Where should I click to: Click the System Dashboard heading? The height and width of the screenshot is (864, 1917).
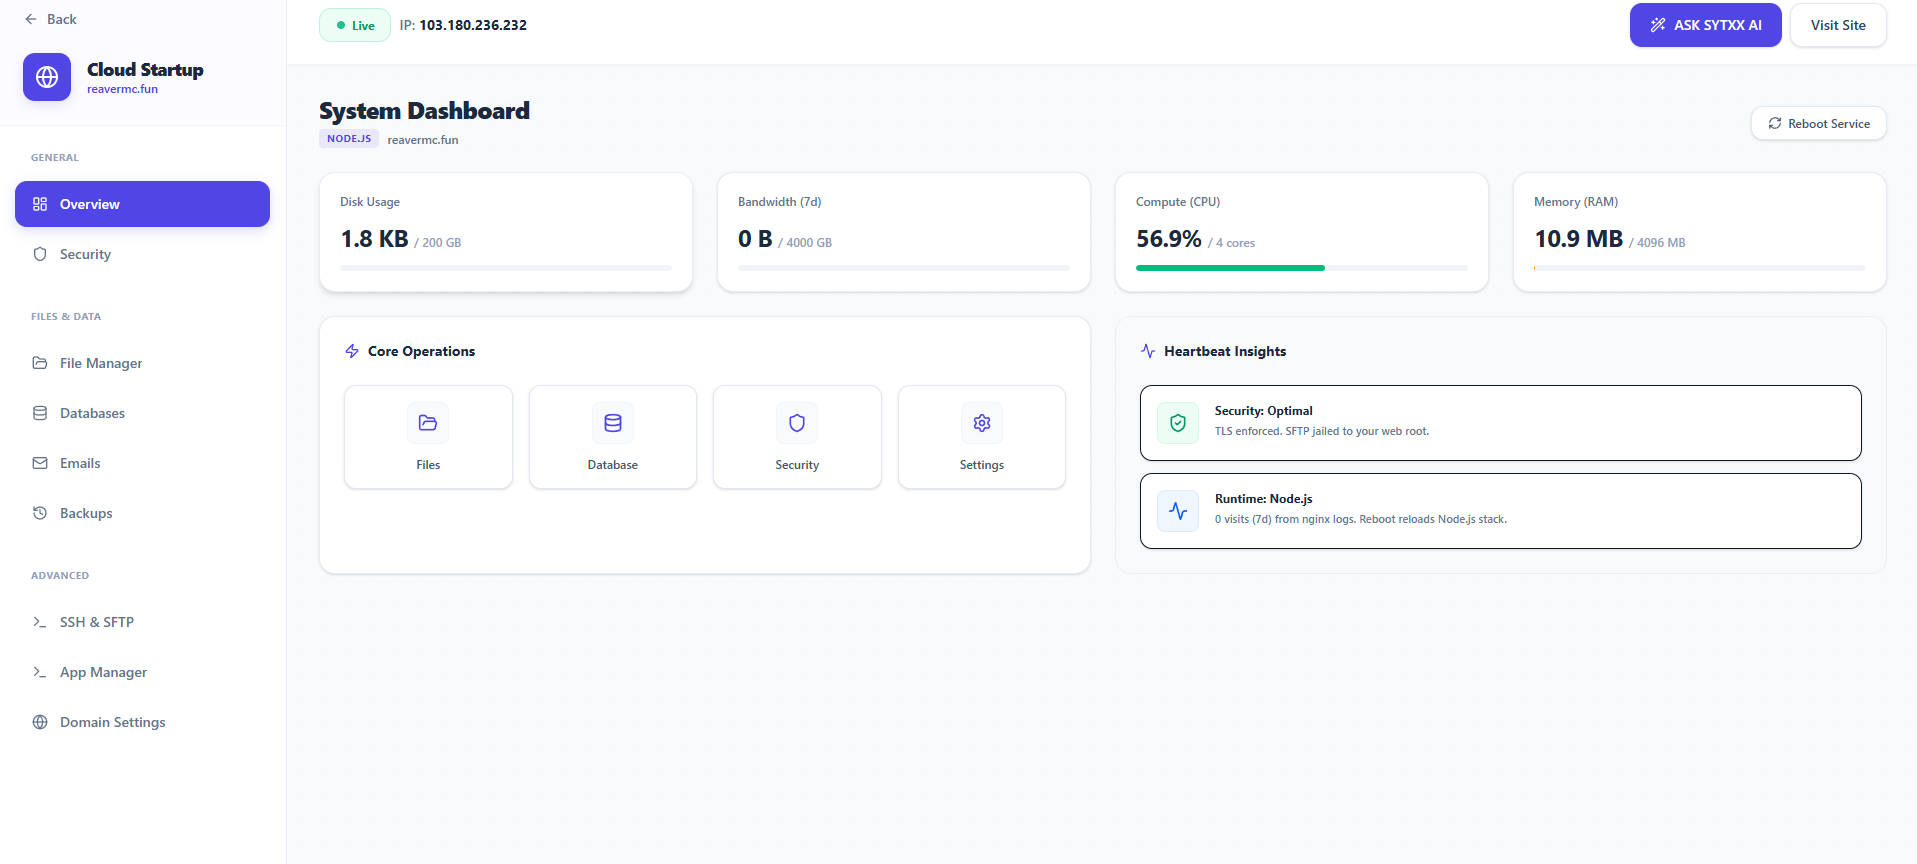click(x=424, y=110)
